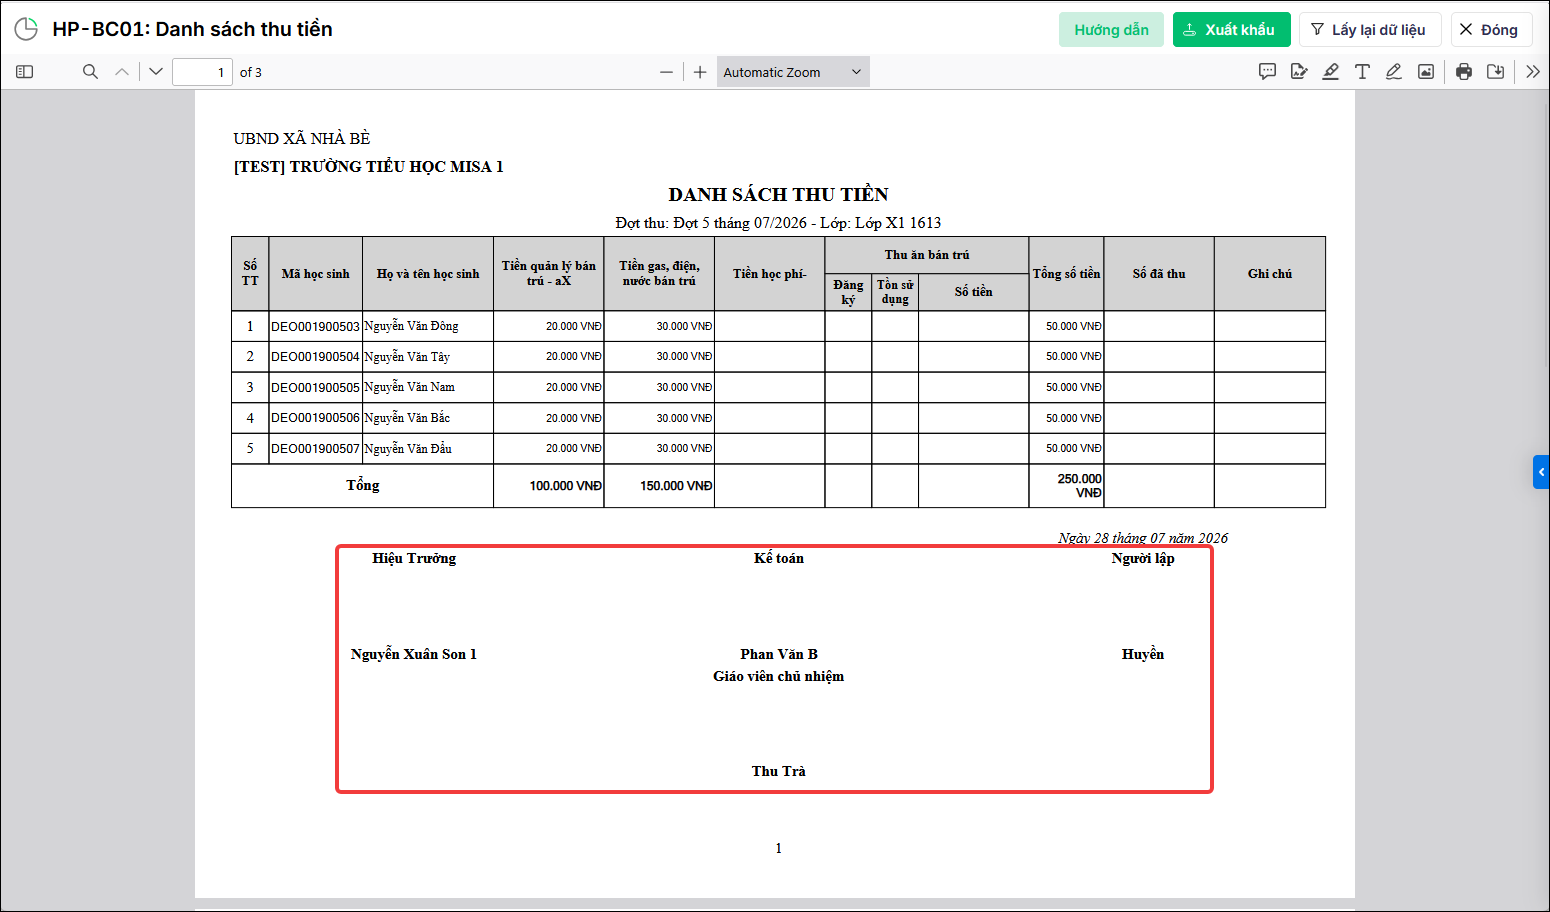1550x912 pixels.
Task: Click the Kế toán signature label
Action: pyautogui.click(x=779, y=558)
